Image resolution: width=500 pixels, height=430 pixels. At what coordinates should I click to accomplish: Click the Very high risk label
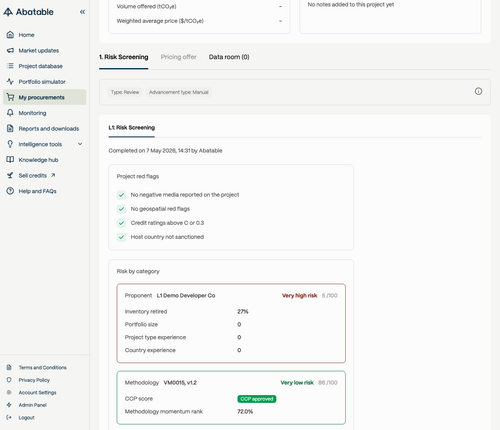pyautogui.click(x=299, y=295)
